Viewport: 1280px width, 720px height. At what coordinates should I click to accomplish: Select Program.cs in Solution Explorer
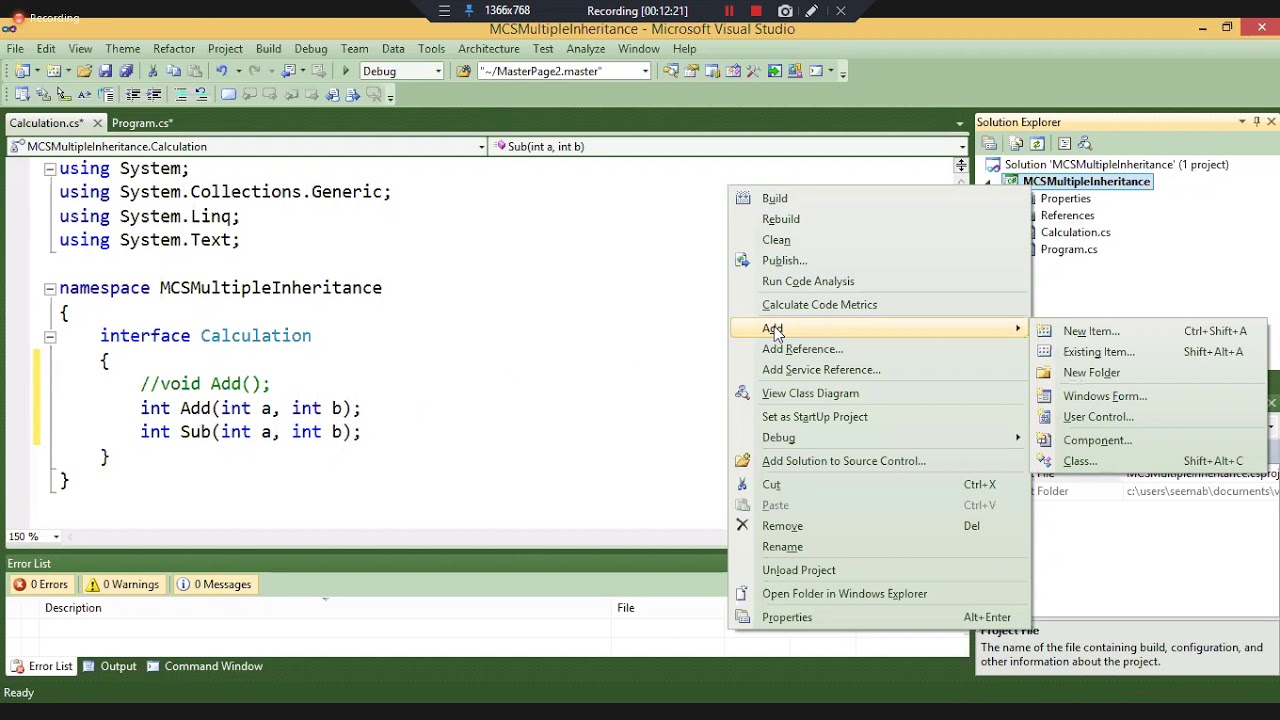pyautogui.click(x=1068, y=249)
